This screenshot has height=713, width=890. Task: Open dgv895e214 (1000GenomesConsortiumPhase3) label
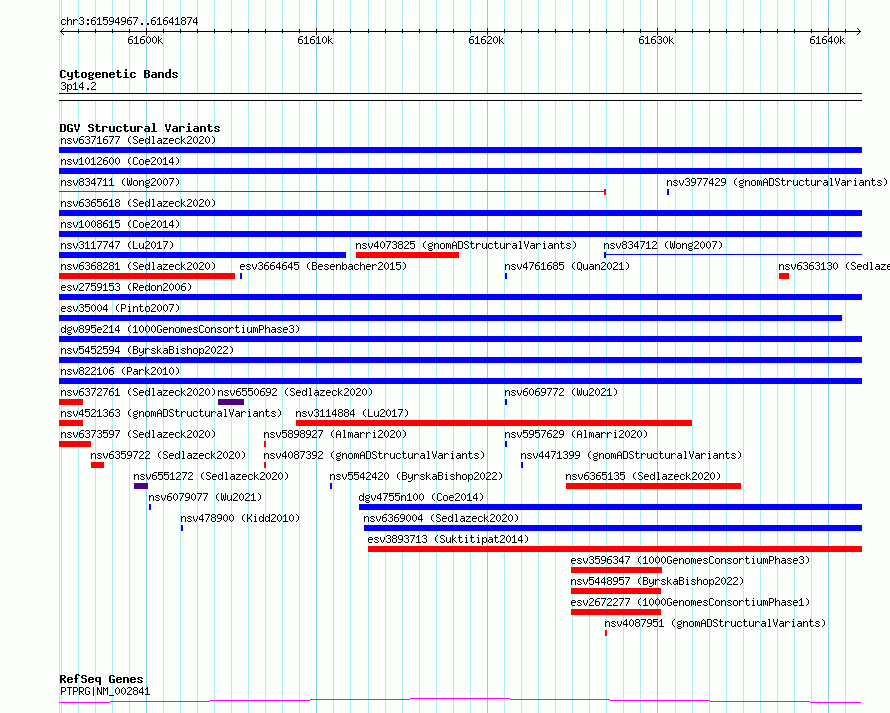pos(180,329)
